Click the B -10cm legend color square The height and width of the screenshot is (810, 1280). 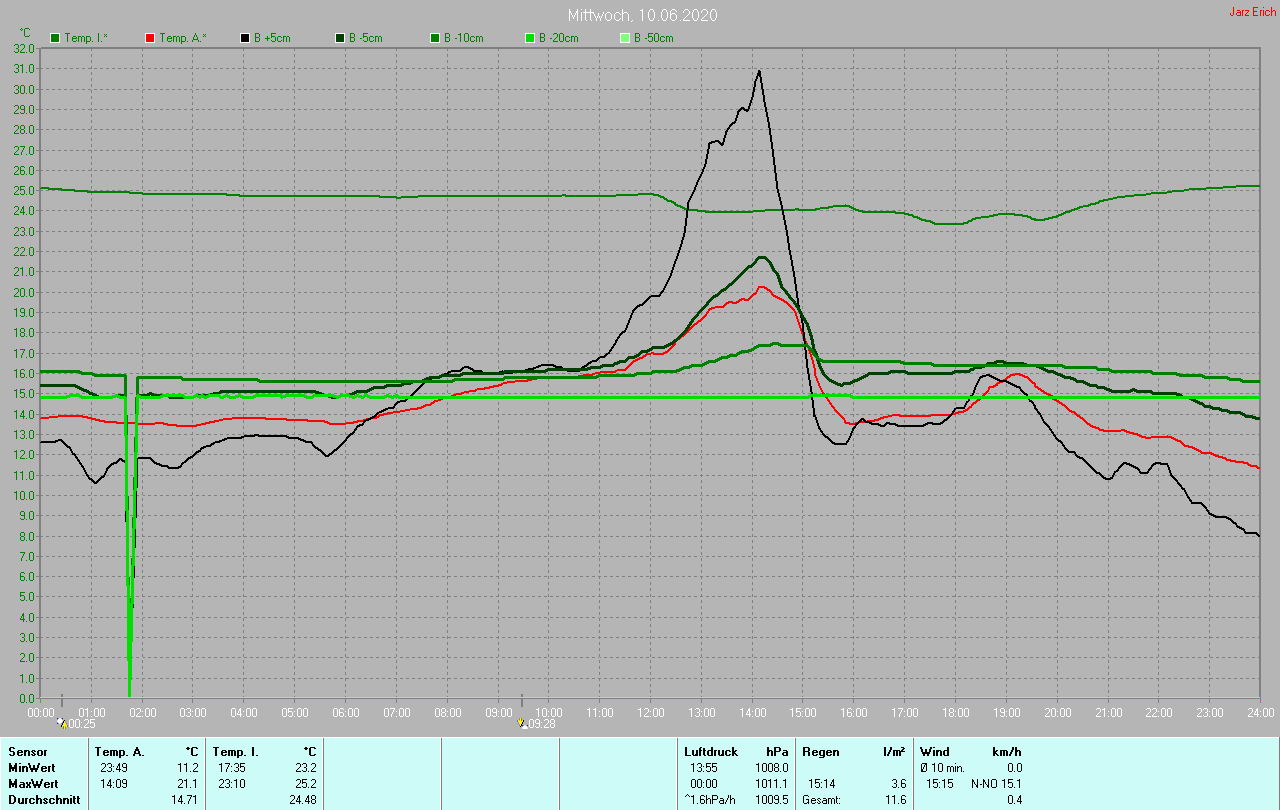[x=435, y=37]
